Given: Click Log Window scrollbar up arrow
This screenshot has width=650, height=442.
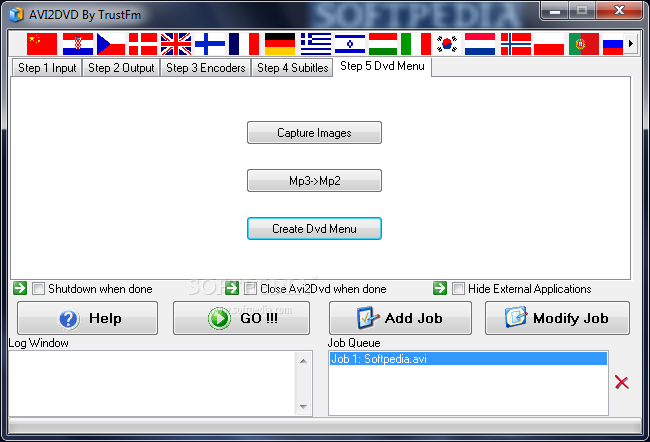Looking at the screenshot, I should pos(303,361).
